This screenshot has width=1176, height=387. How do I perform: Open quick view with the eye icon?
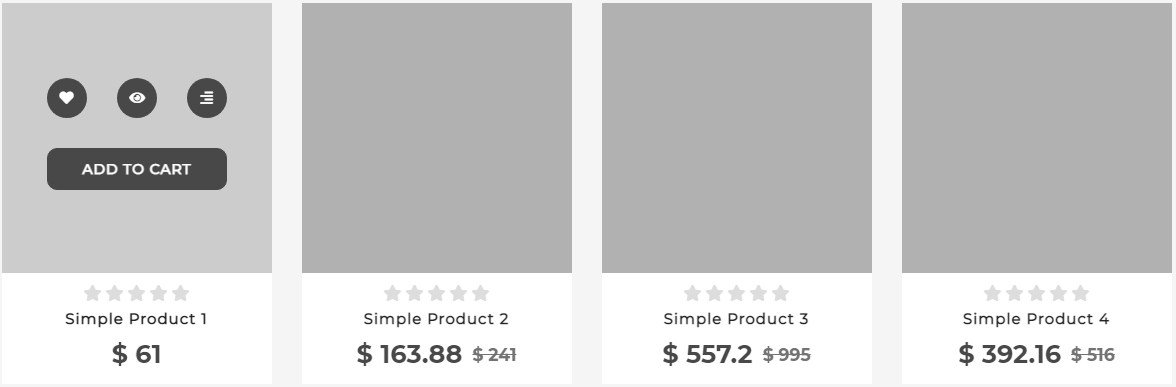136,98
